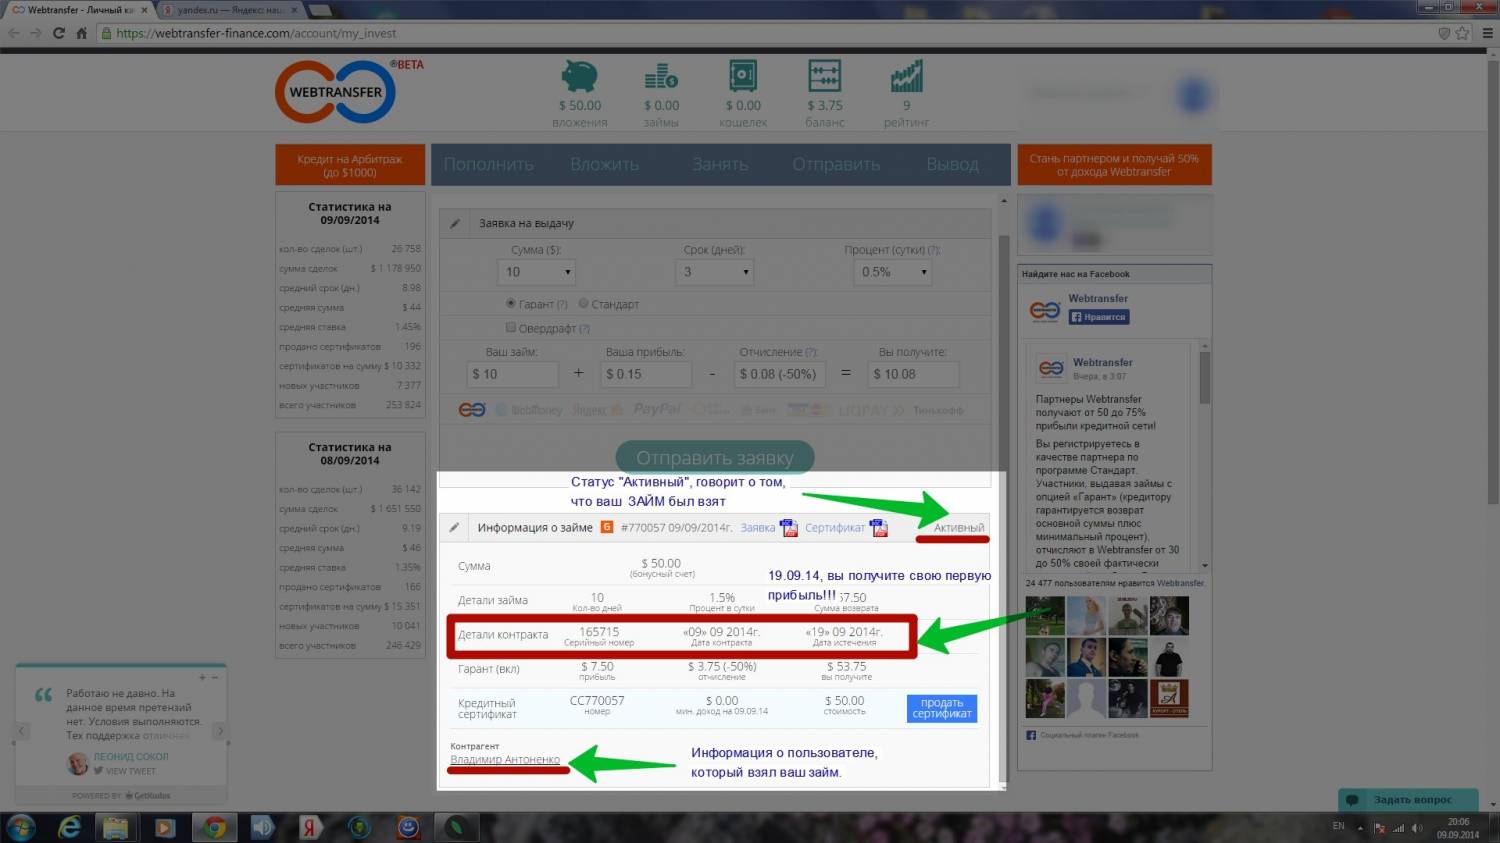Open the 'Отправить' menu item

(x=836, y=164)
